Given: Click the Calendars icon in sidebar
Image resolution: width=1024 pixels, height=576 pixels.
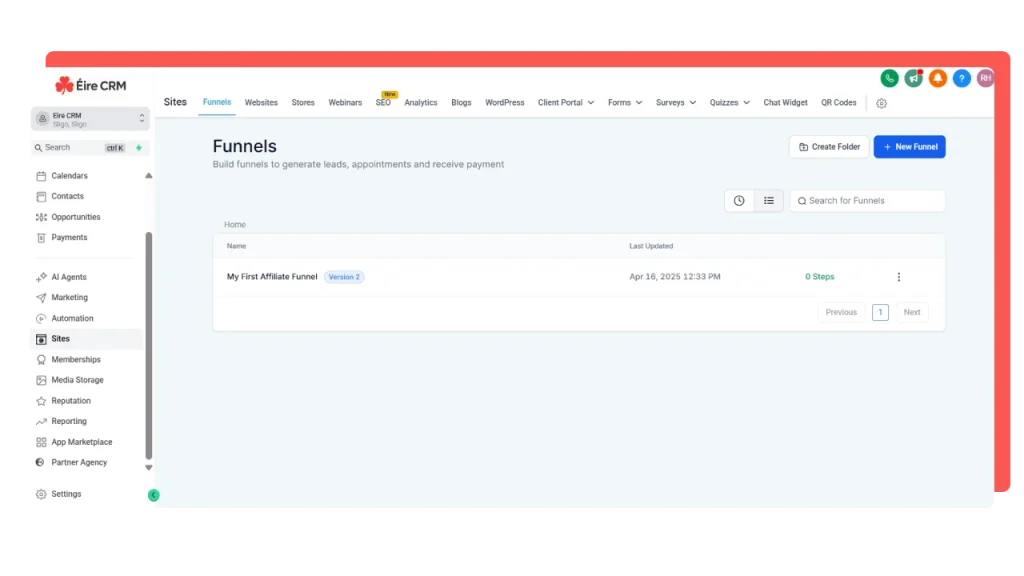Looking at the screenshot, I should click(41, 176).
